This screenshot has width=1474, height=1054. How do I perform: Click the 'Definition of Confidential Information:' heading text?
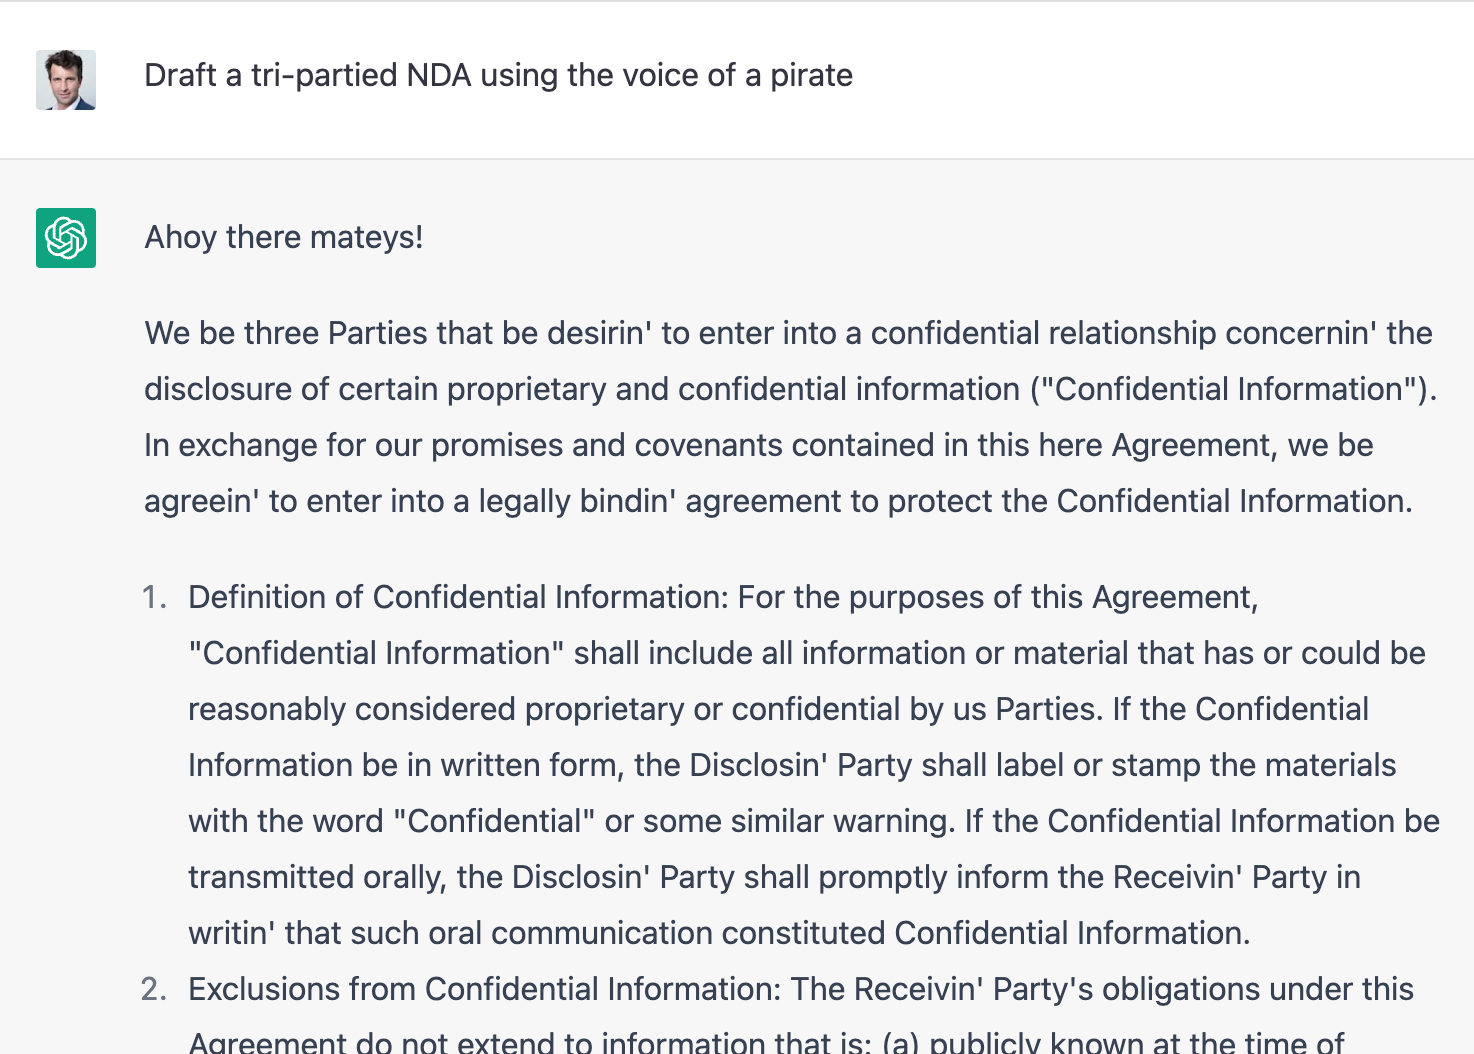tap(458, 597)
